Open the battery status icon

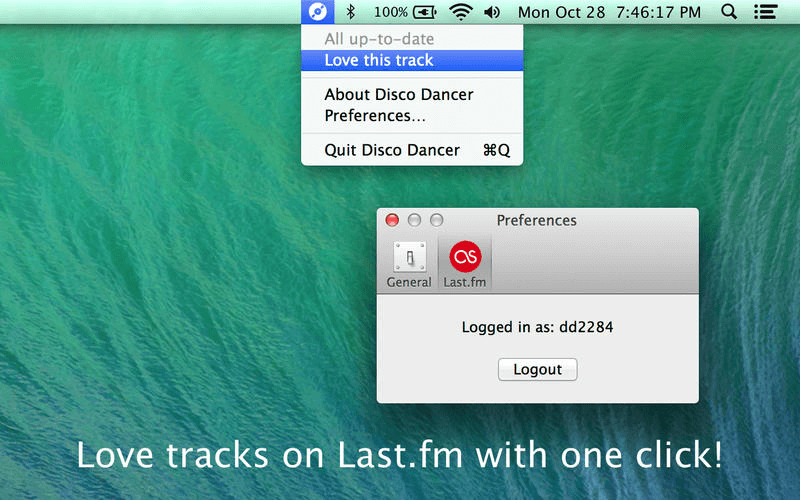pos(424,12)
